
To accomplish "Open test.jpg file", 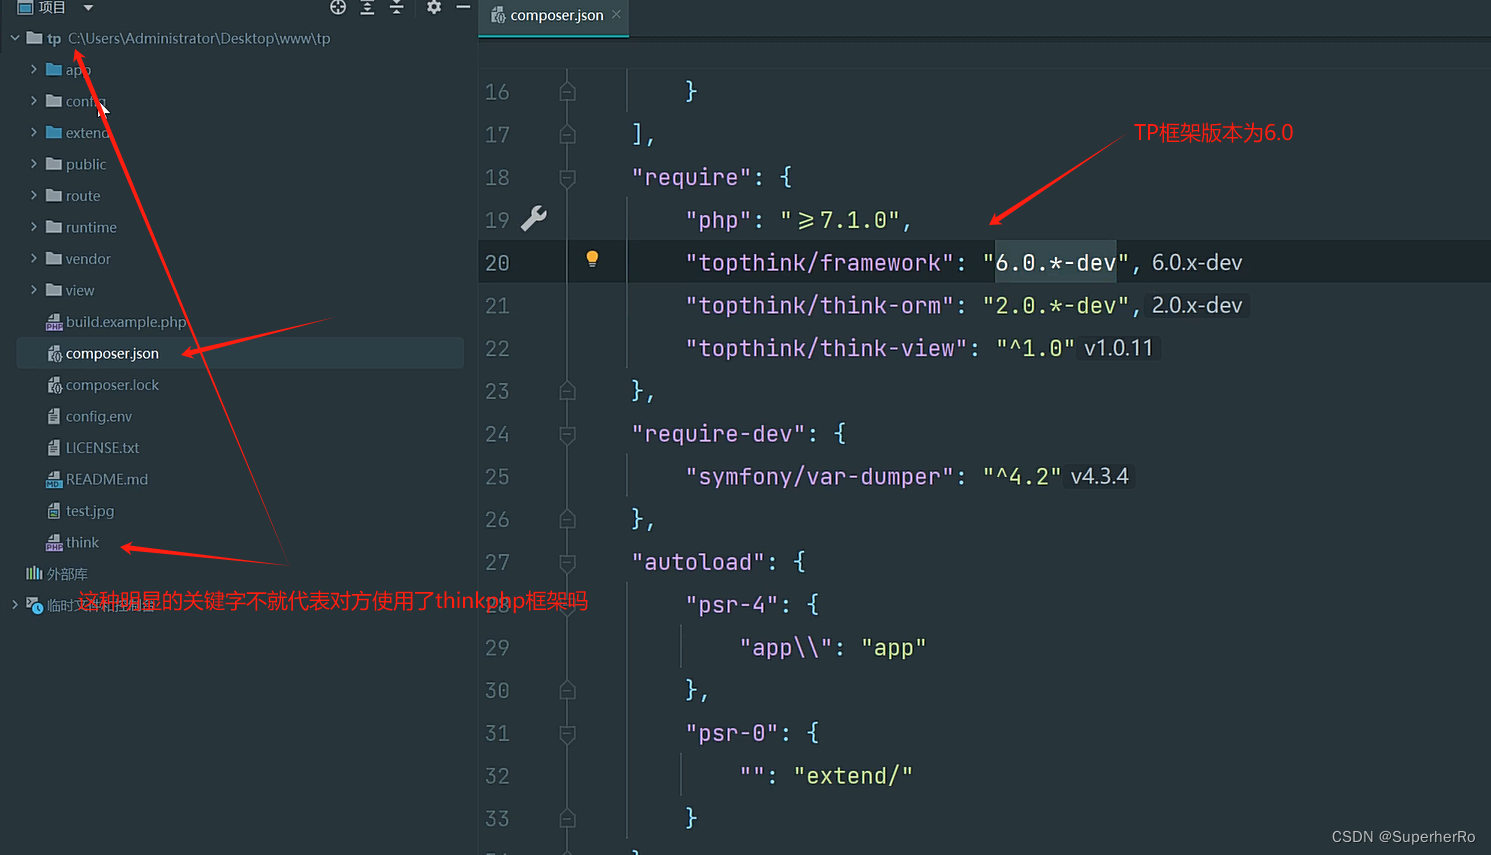I will (90, 511).
